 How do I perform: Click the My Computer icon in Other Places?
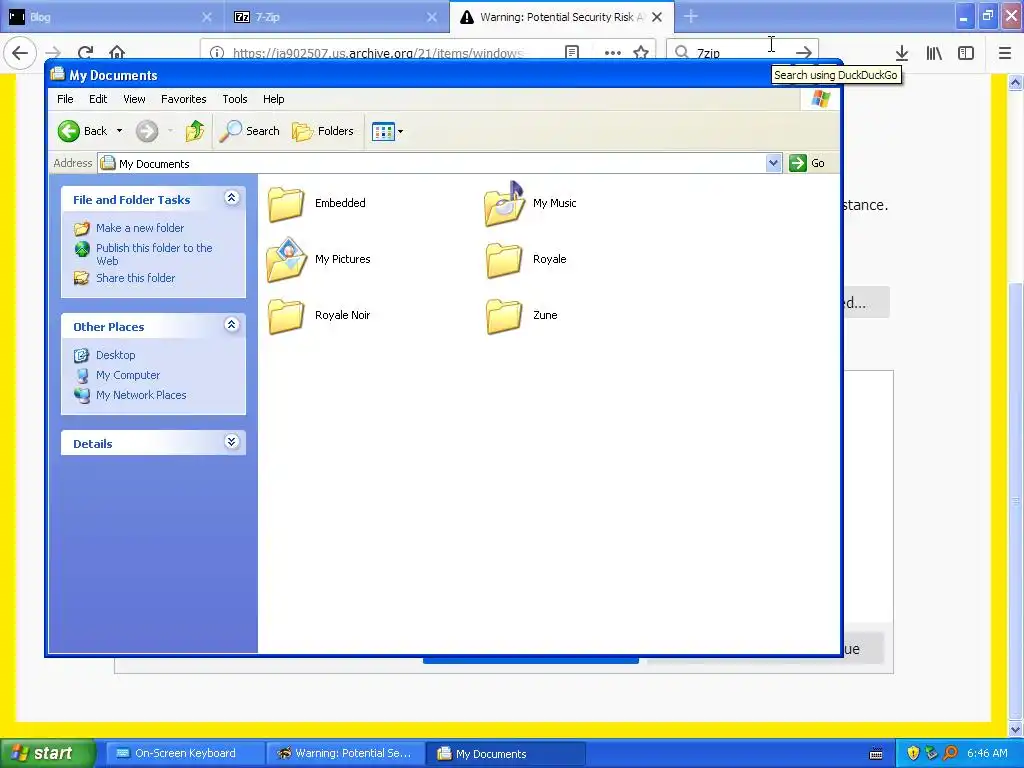click(x=82, y=376)
